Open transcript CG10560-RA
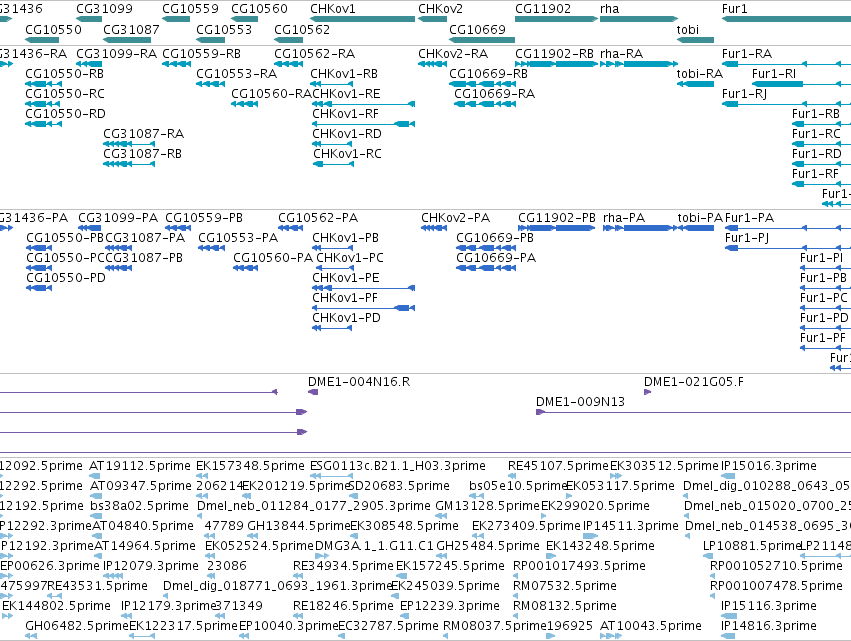This screenshot has width=851, height=641. (x=271, y=94)
